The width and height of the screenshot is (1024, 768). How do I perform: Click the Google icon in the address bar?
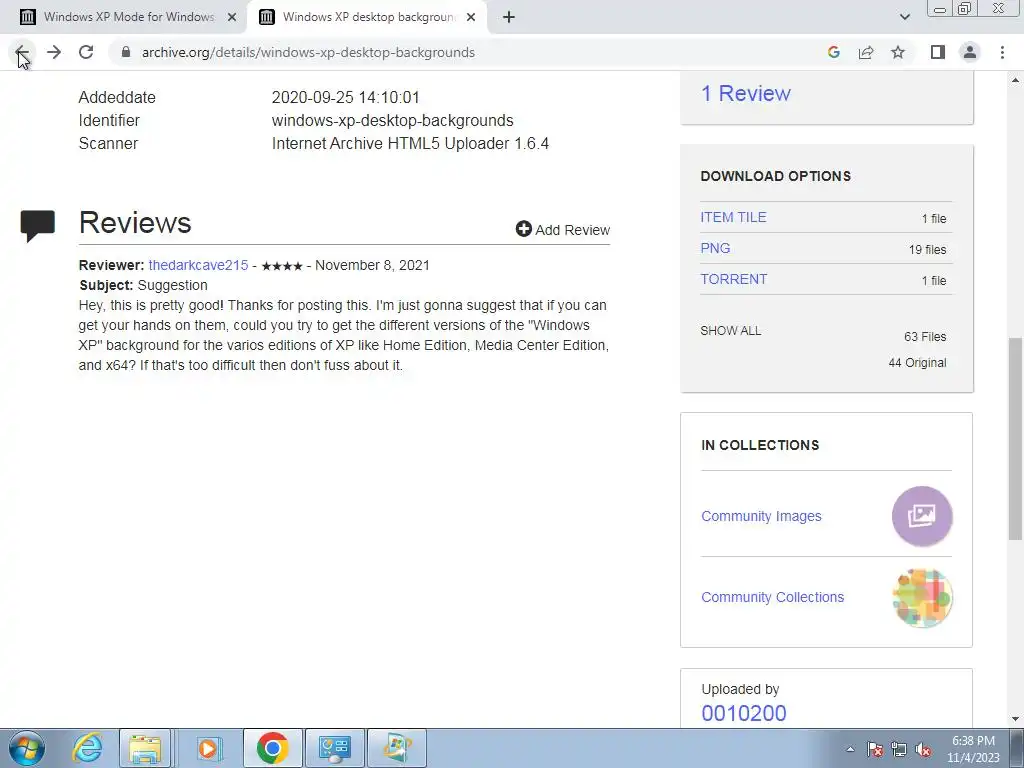pyautogui.click(x=833, y=52)
